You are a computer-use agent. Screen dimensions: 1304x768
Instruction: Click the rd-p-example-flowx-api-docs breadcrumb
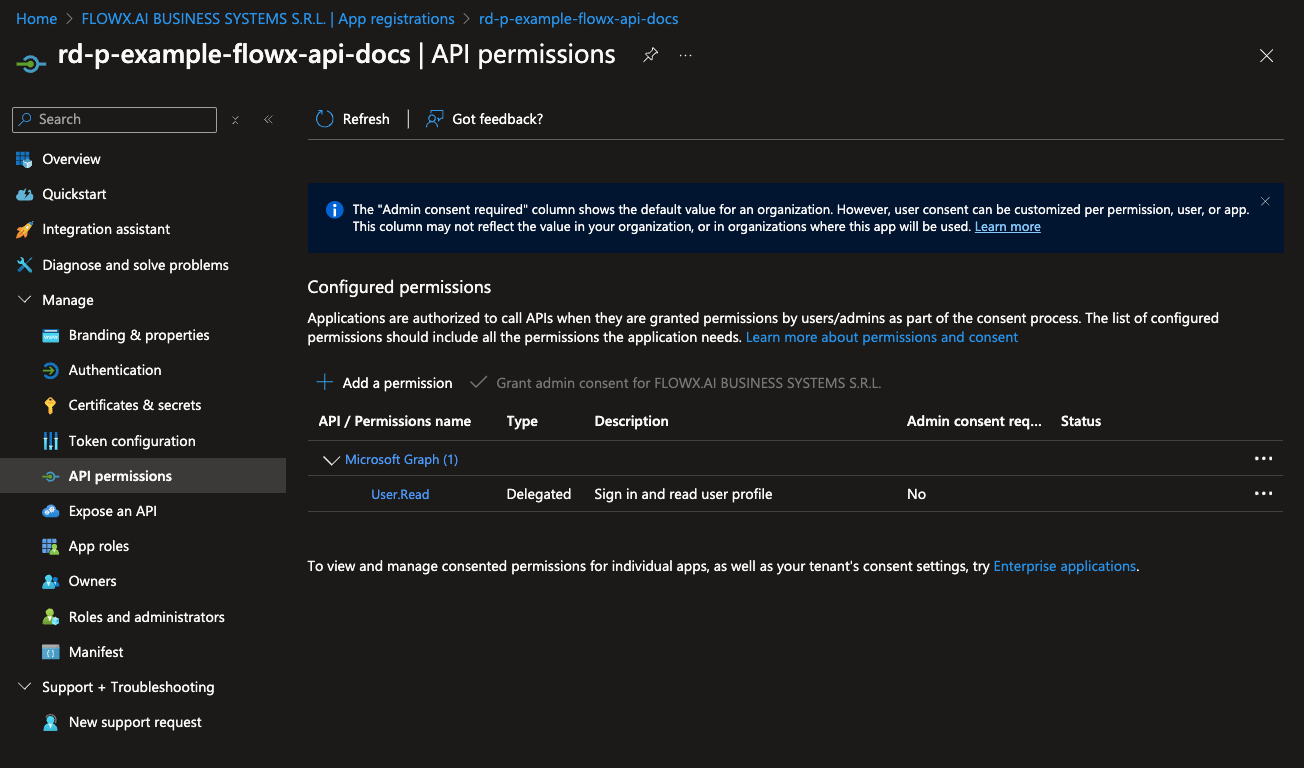click(x=579, y=19)
